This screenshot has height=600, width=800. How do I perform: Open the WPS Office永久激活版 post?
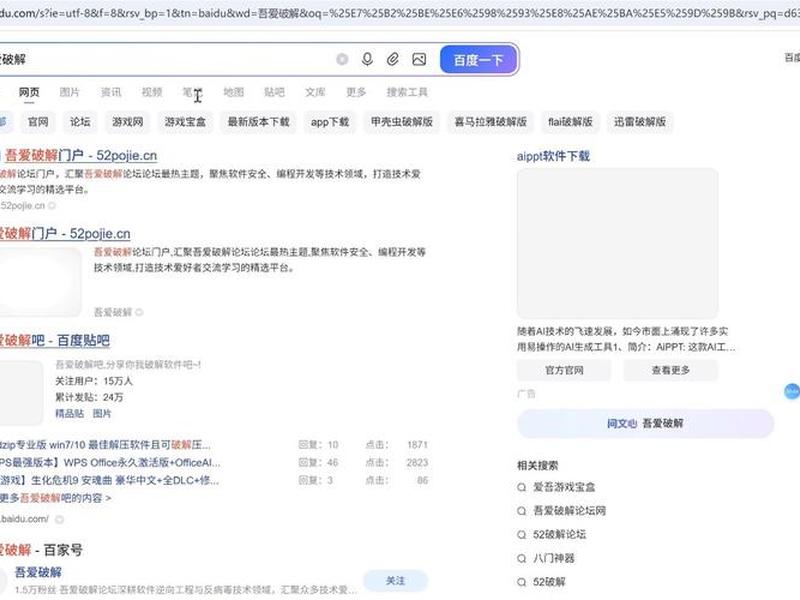coord(110,463)
